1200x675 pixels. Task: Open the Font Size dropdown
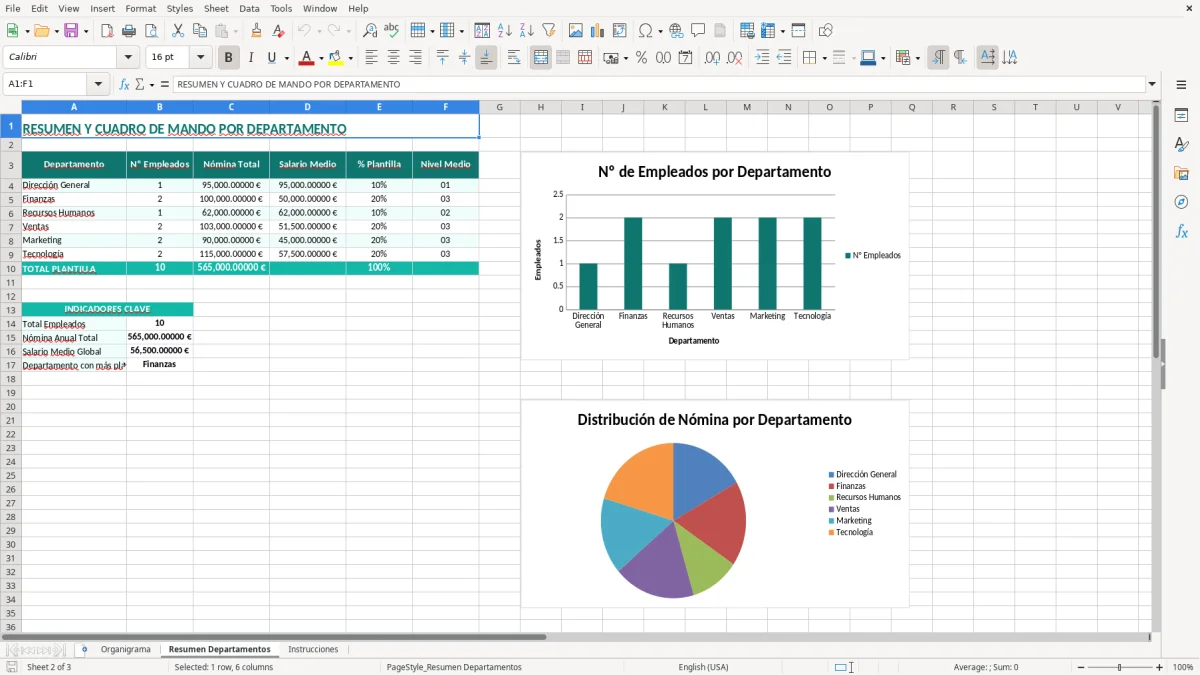[x=200, y=58]
